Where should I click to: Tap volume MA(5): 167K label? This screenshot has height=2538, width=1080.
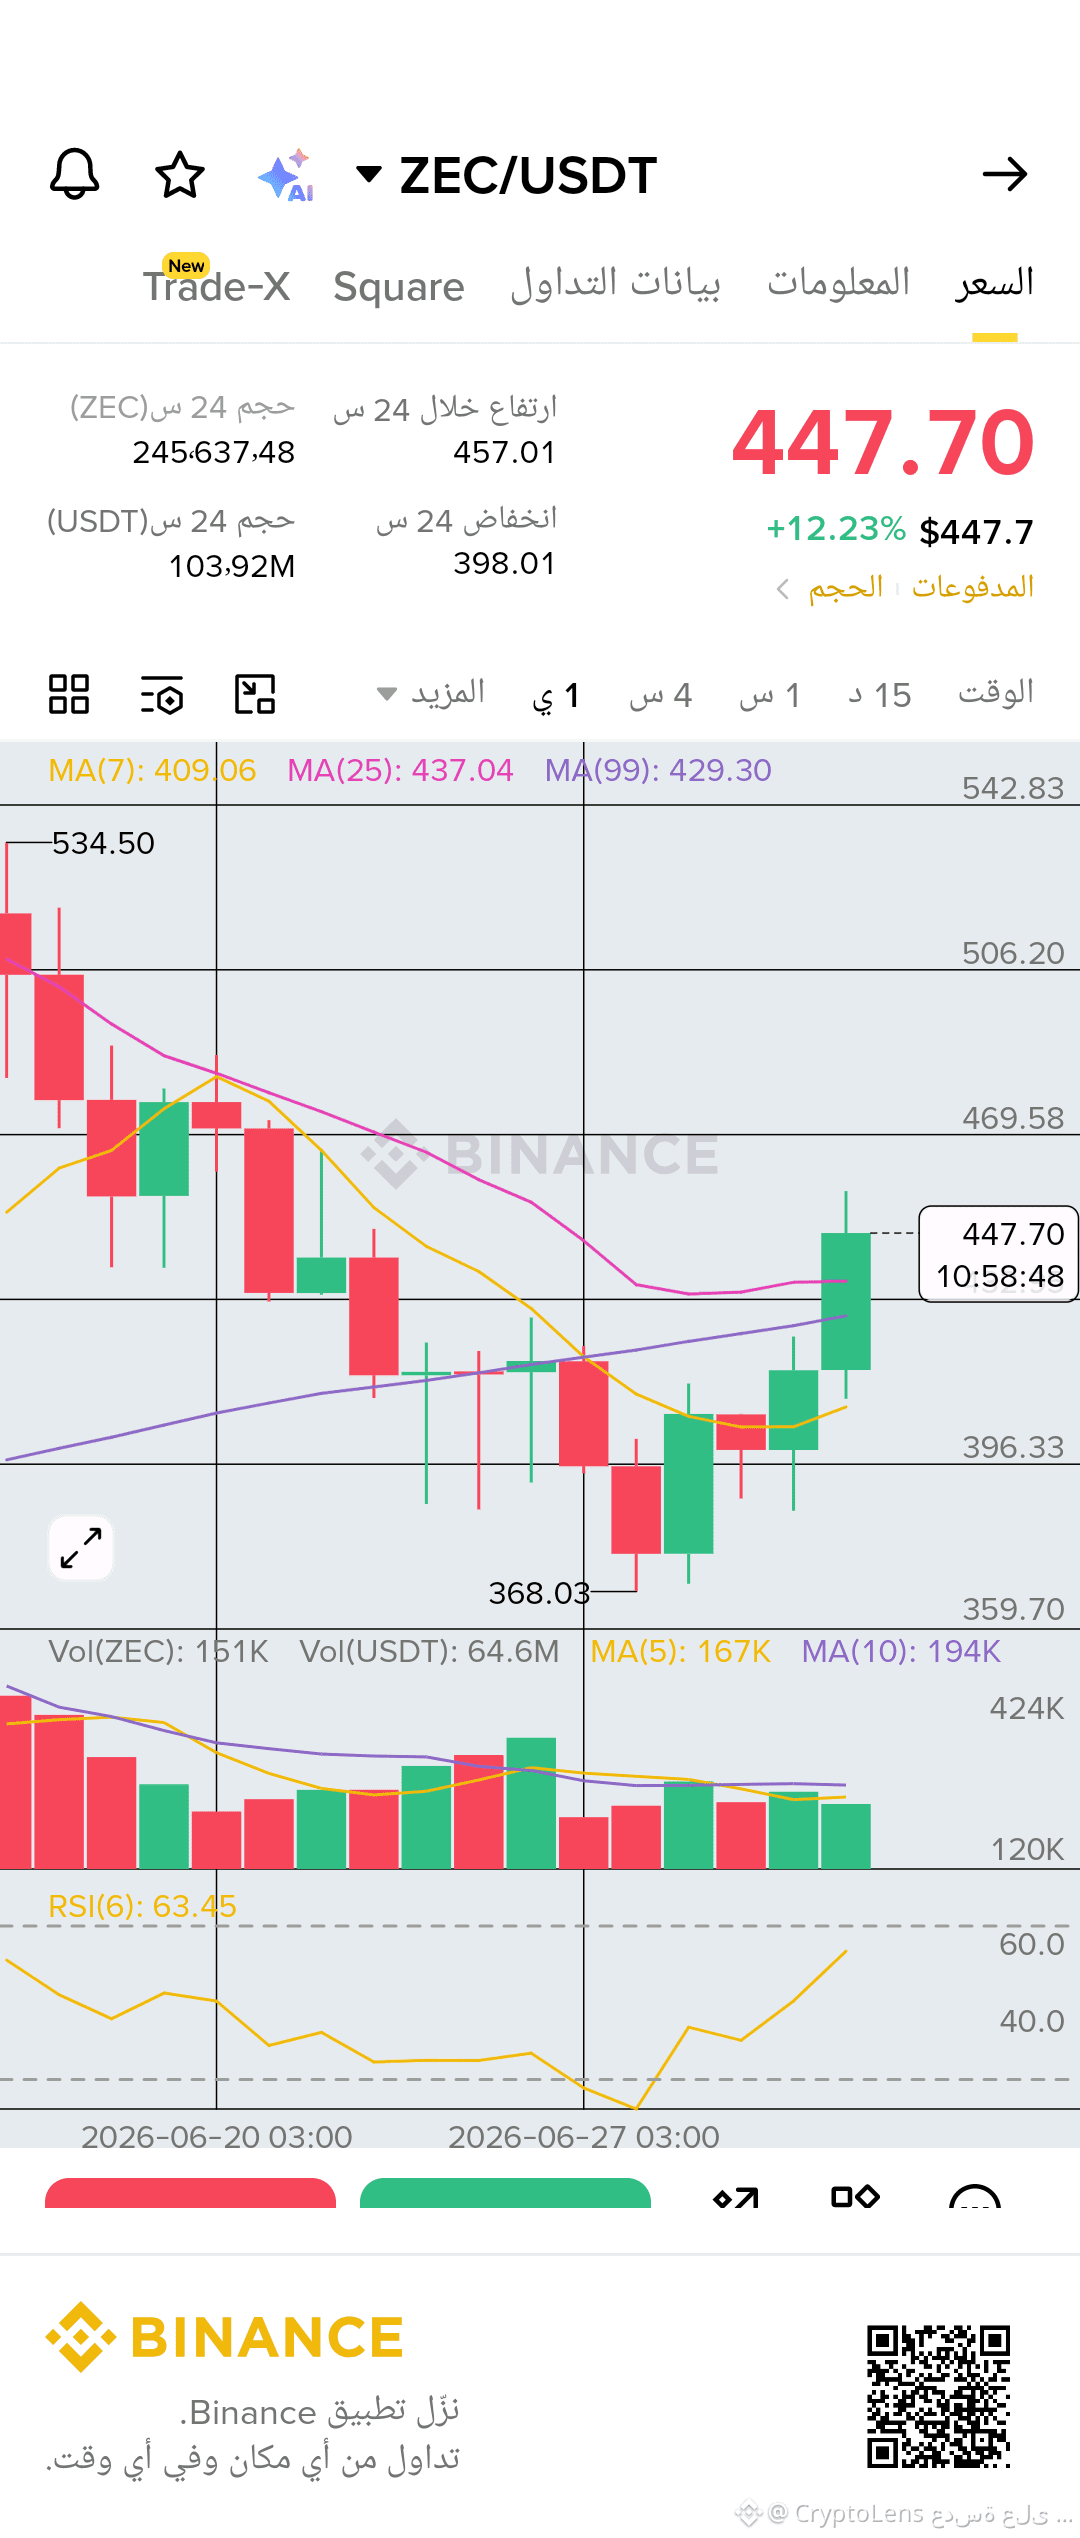(x=681, y=1652)
